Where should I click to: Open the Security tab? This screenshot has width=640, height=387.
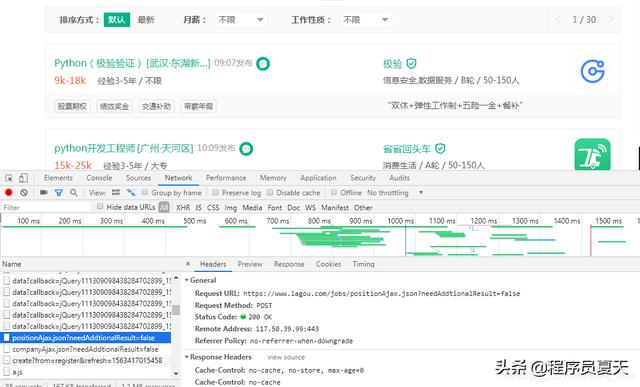[x=363, y=178]
